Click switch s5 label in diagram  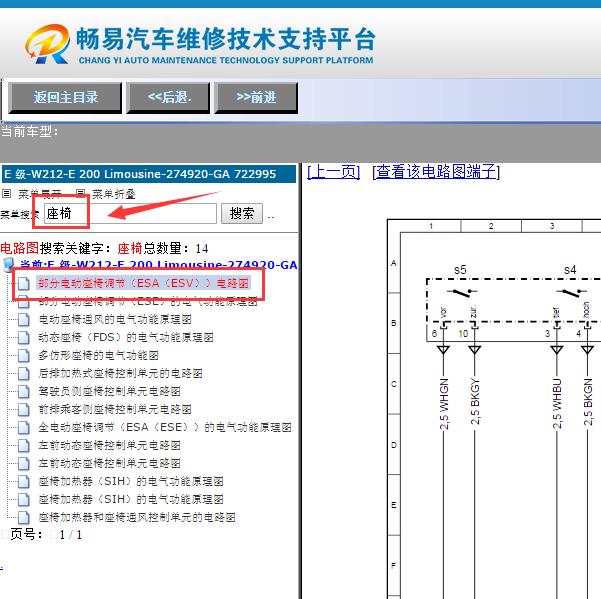click(x=460, y=270)
